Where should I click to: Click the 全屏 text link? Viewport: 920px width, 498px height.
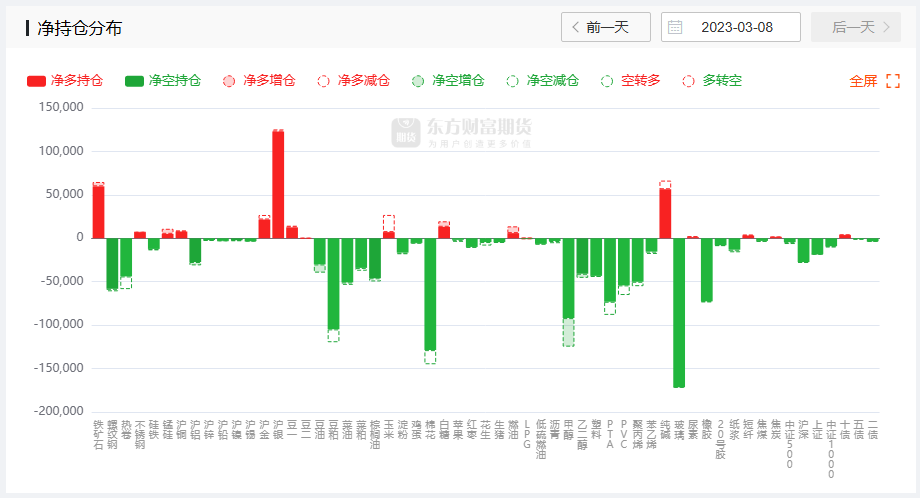coord(863,81)
